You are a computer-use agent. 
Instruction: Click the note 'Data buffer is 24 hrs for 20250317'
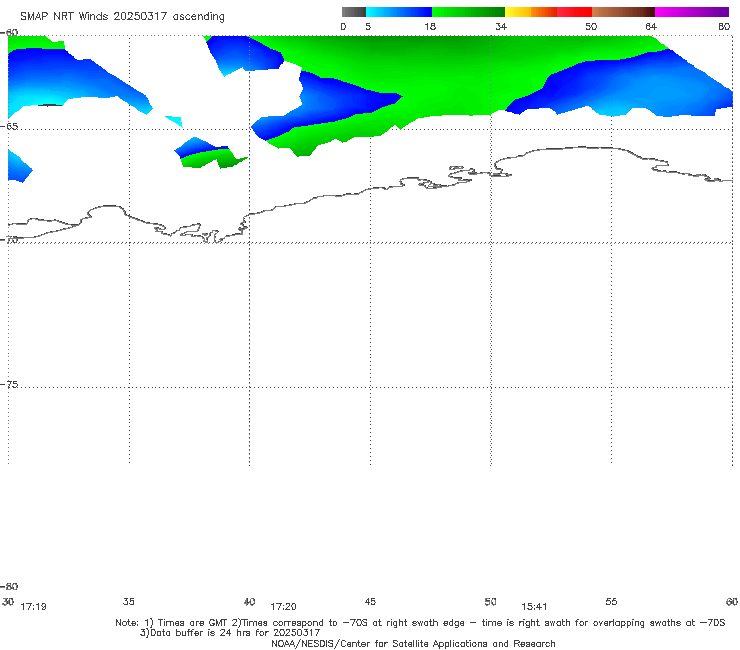click(235, 633)
